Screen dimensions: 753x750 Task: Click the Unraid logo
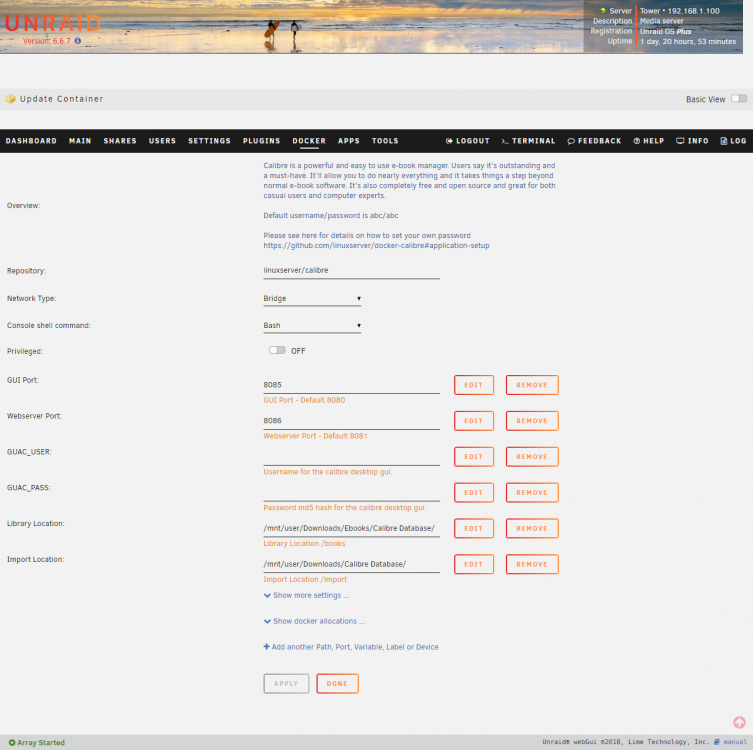pyautogui.click(x=53, y=23)
